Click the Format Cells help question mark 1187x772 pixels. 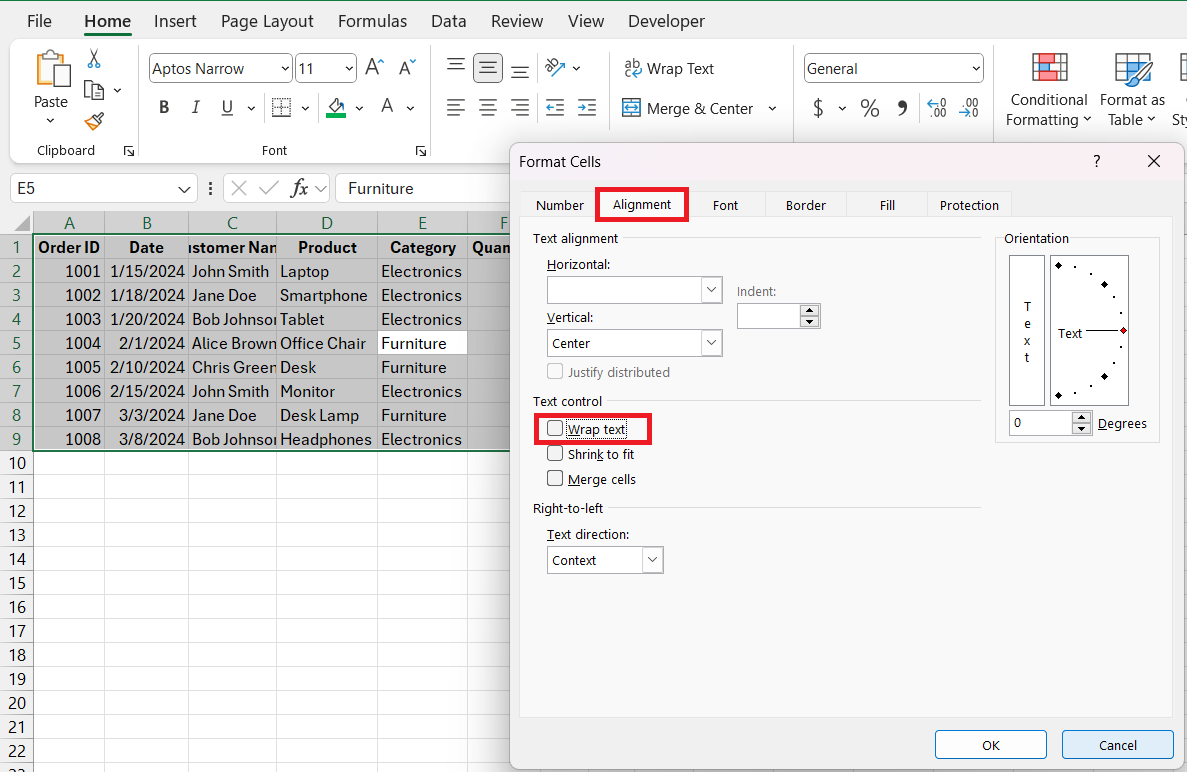coord(1096,160)
